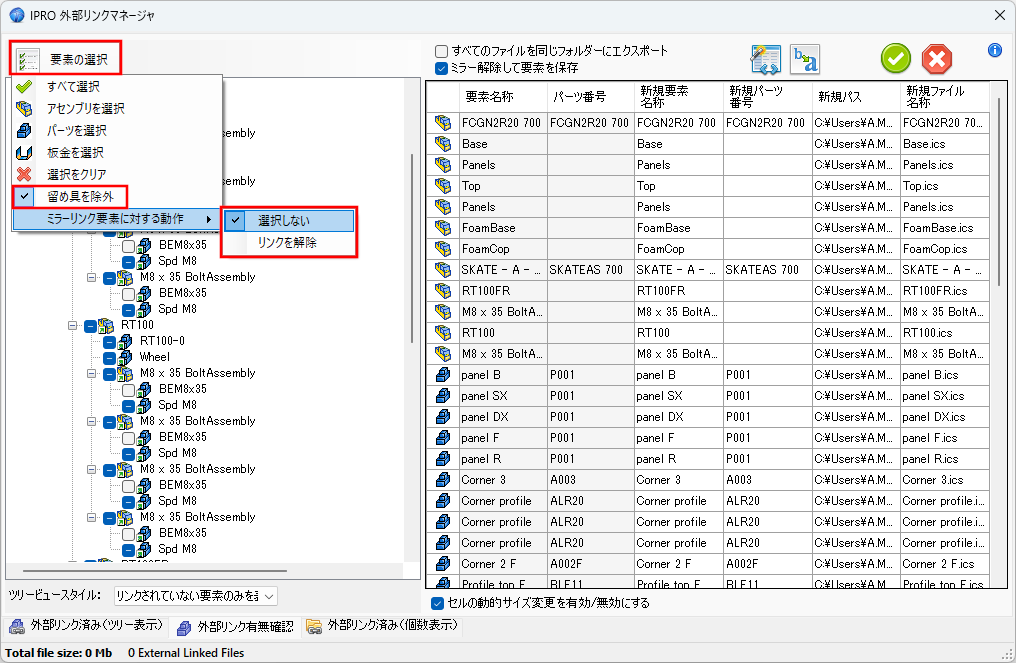This screenshot has width=1016, height=663.
Task: Click RT100 row assembly icon in table
Action: (443, 333)
